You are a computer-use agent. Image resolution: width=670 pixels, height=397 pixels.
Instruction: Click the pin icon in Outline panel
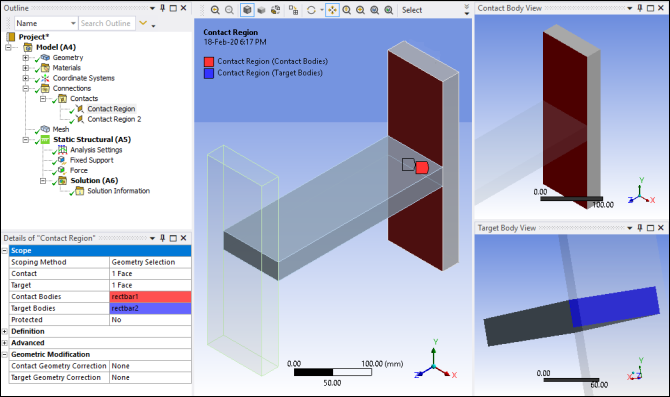point(162,8)
